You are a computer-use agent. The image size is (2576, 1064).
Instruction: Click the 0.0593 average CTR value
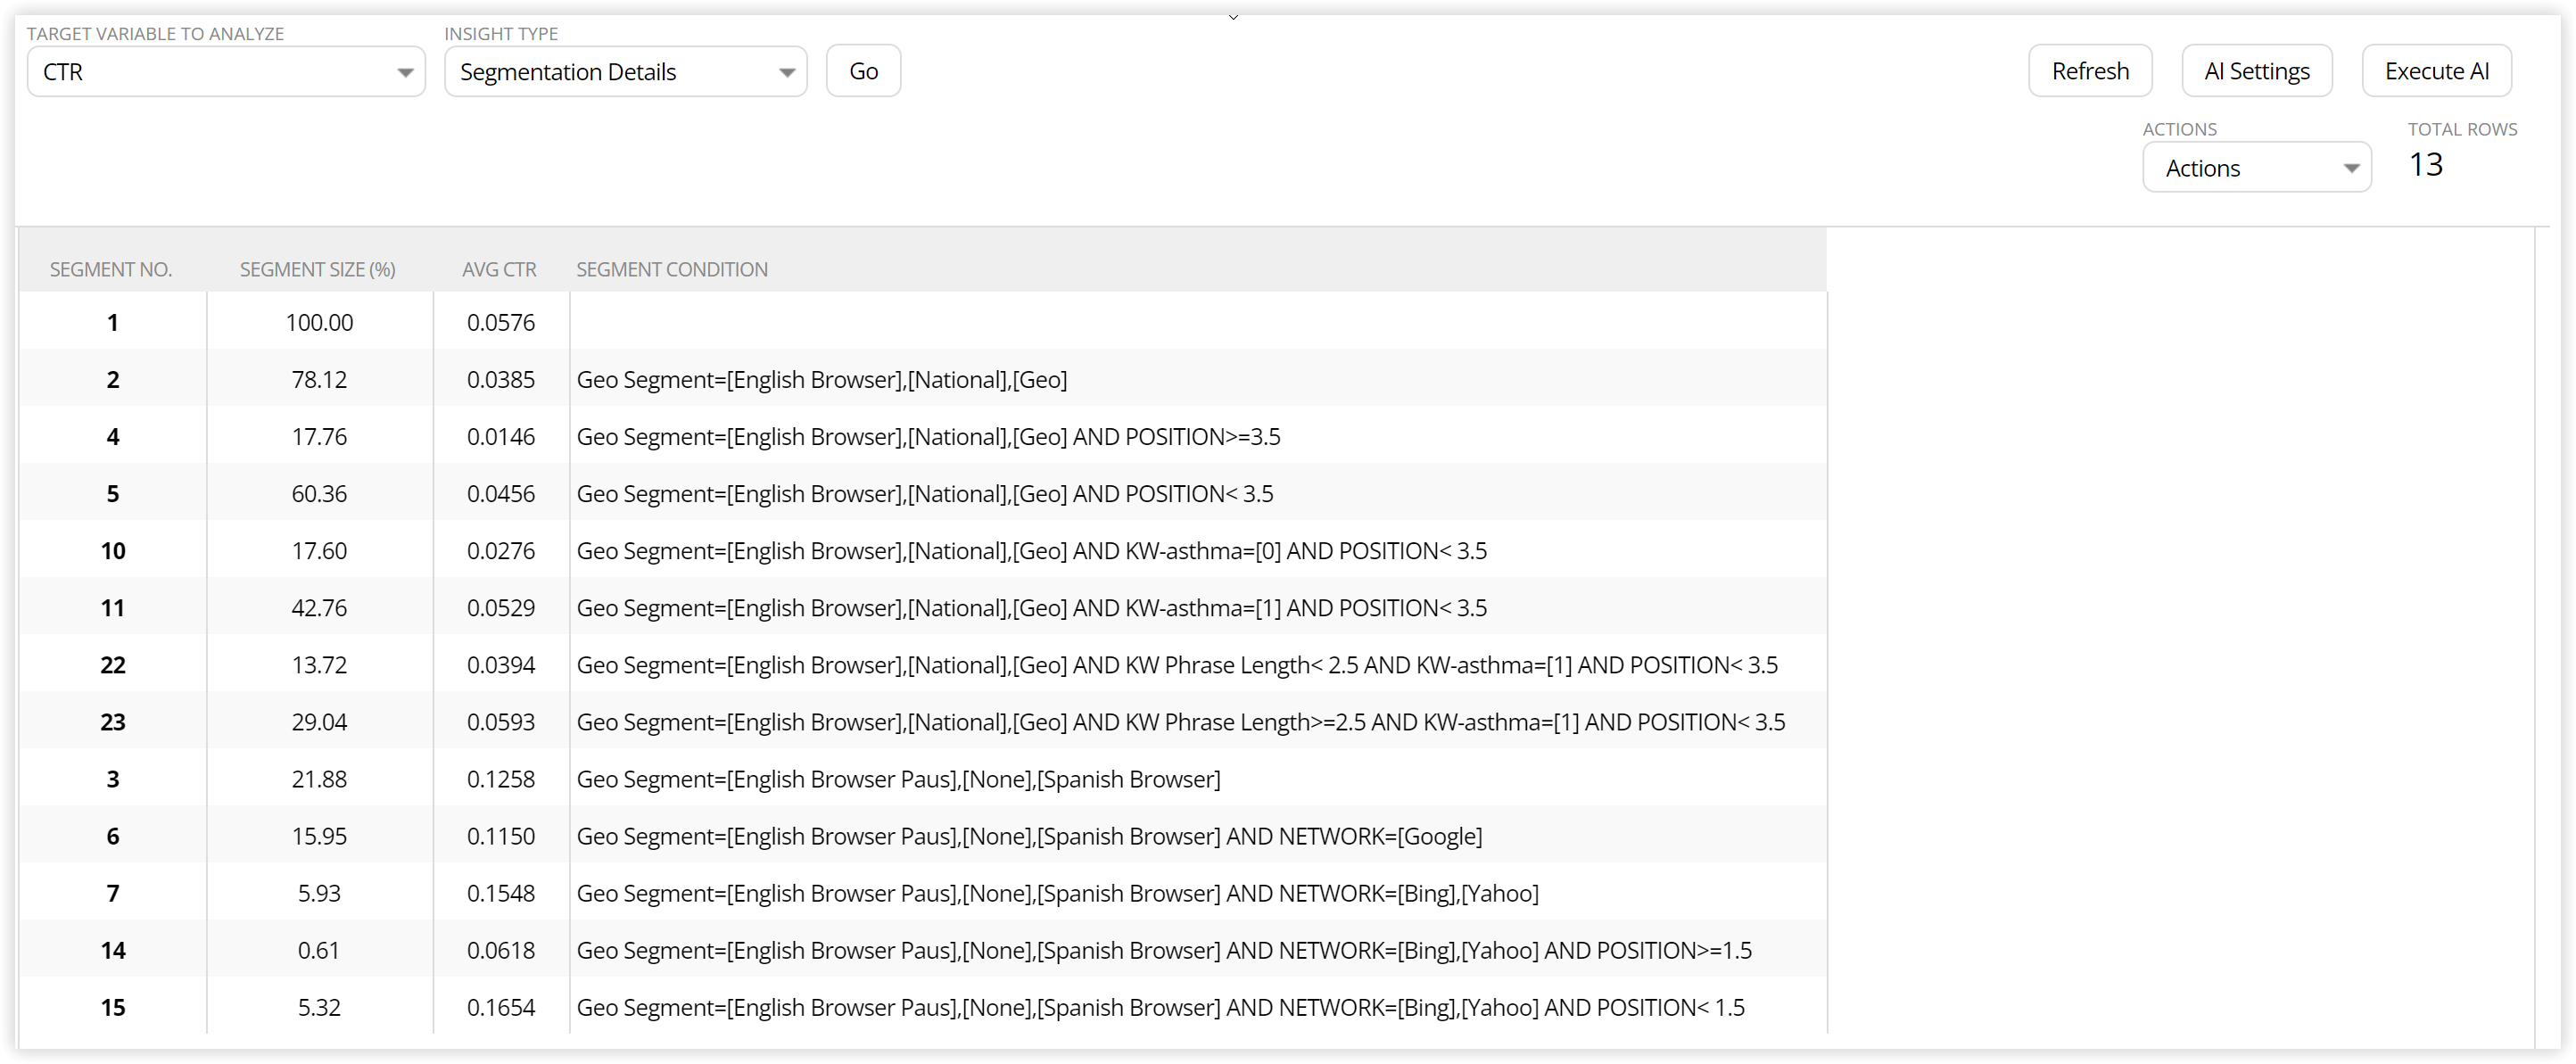tap(501, 721)
